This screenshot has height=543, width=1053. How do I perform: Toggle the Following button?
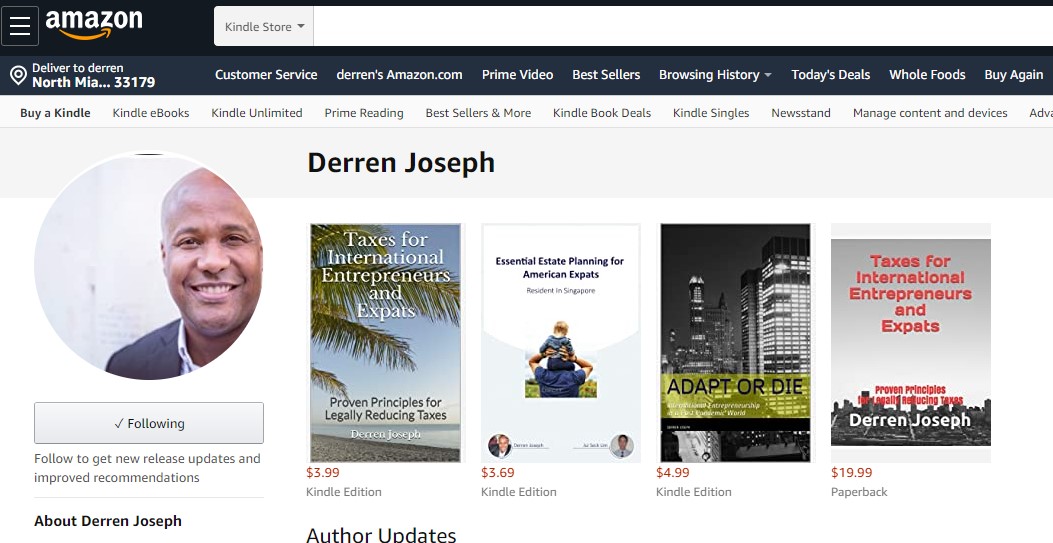coord(149,423)
